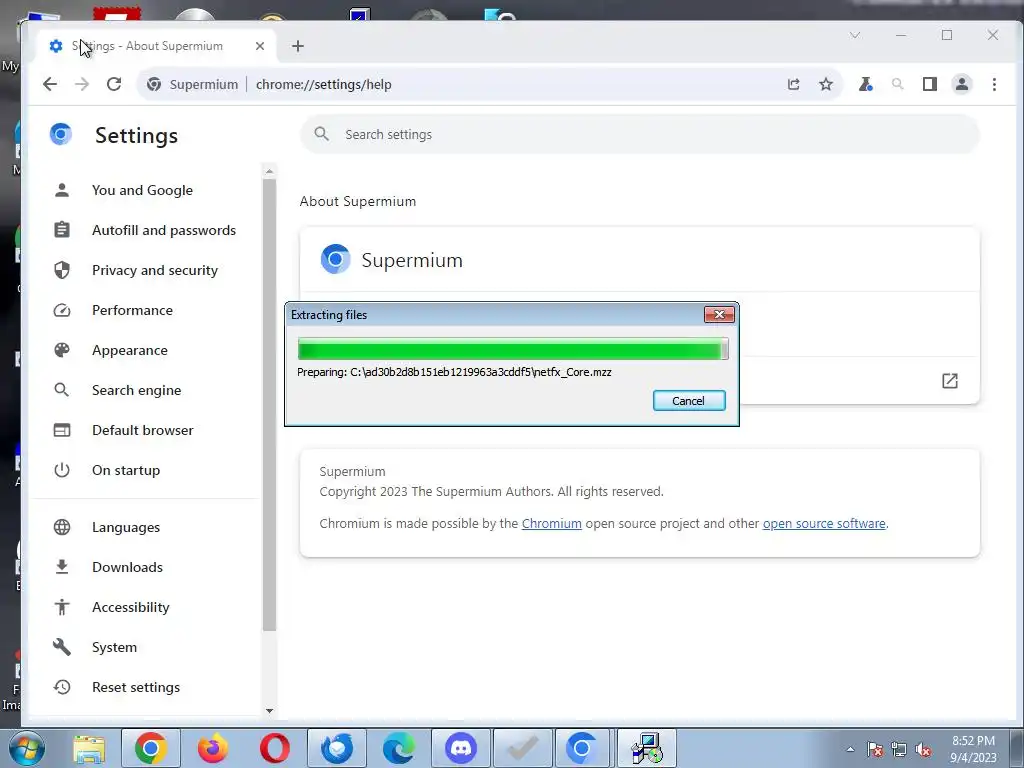Viewport: 1024px width, 768px height.
Task: Follow the open source software link
Action: [x=824, y=524]
